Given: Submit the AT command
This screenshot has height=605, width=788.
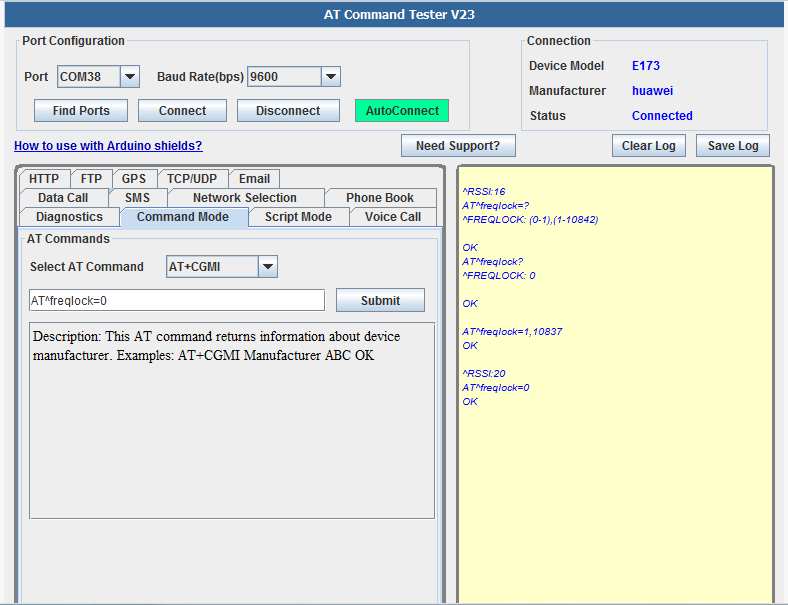Looking at the screenshot, I should [380, 300].
